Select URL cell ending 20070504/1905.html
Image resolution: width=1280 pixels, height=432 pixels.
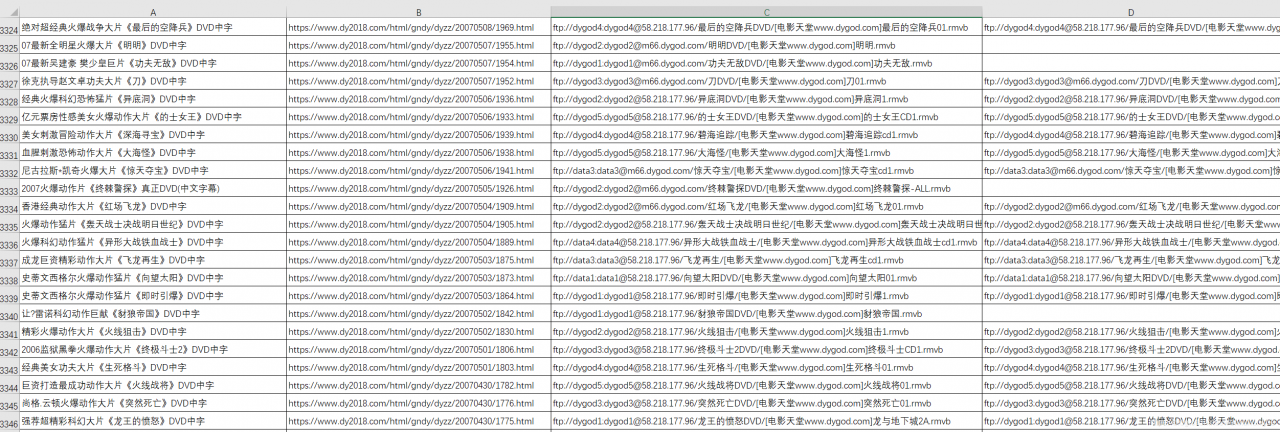pyautogui.click(x=418, y=225)
